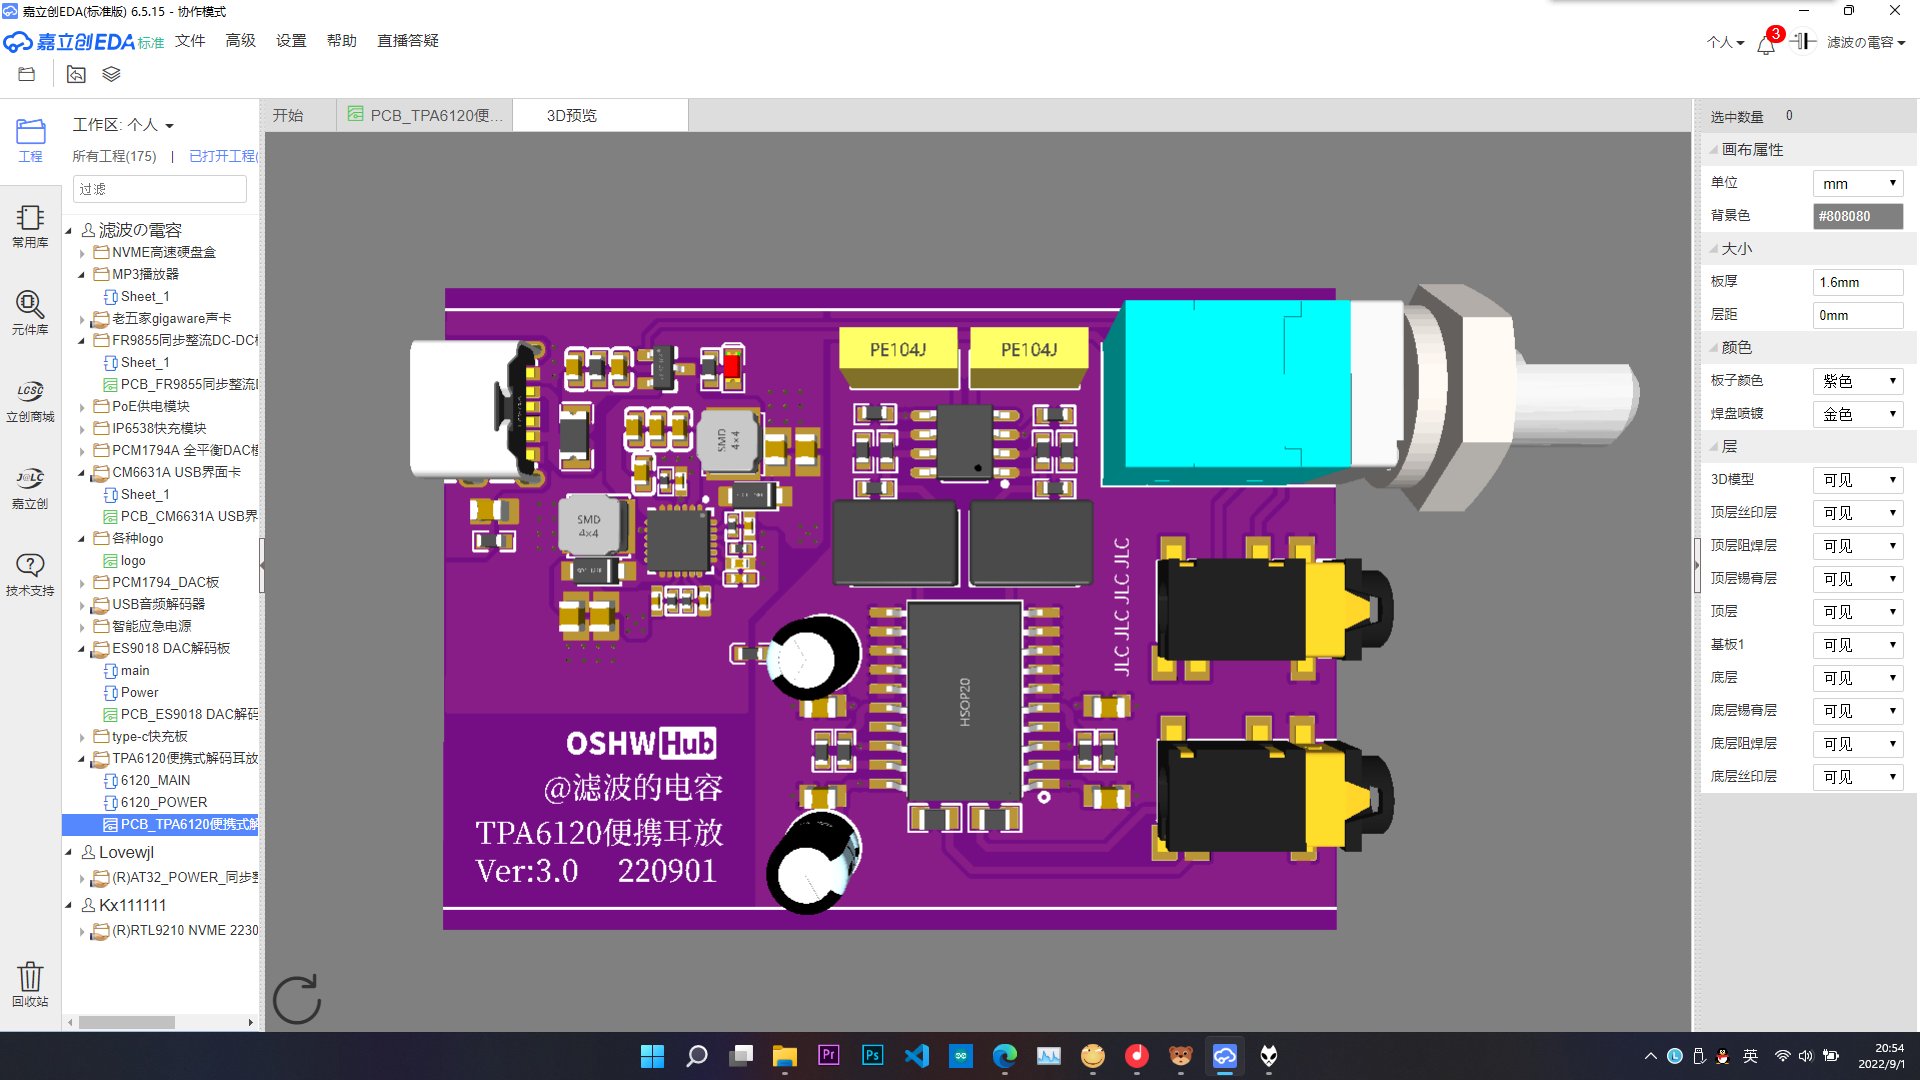Click the 过滤 project filter box
Image resolution: width=1920 pixels, height=1080 pixels.
(x=160, y=189)
